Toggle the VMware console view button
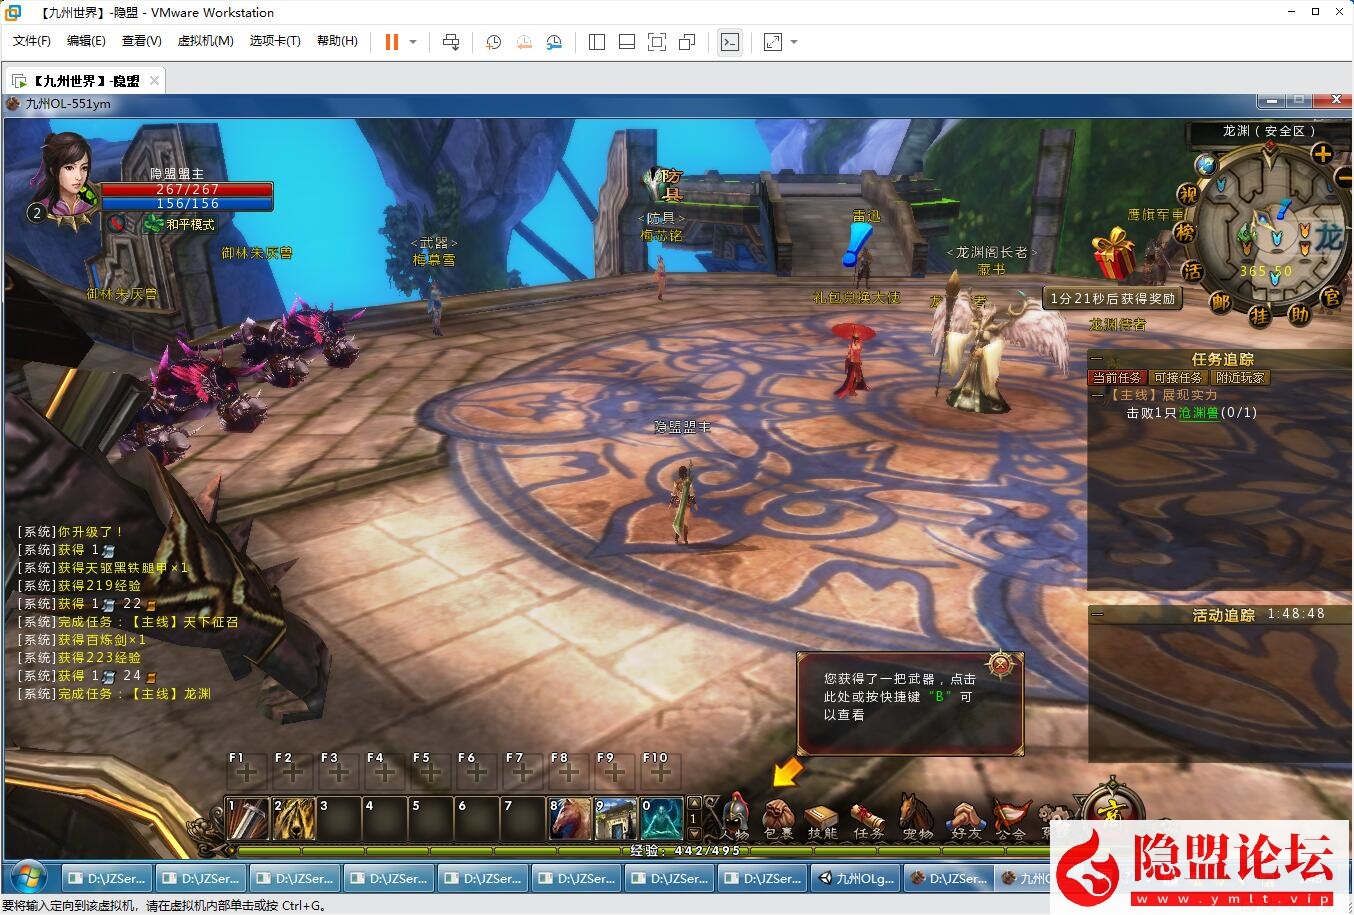 (730, 42)
